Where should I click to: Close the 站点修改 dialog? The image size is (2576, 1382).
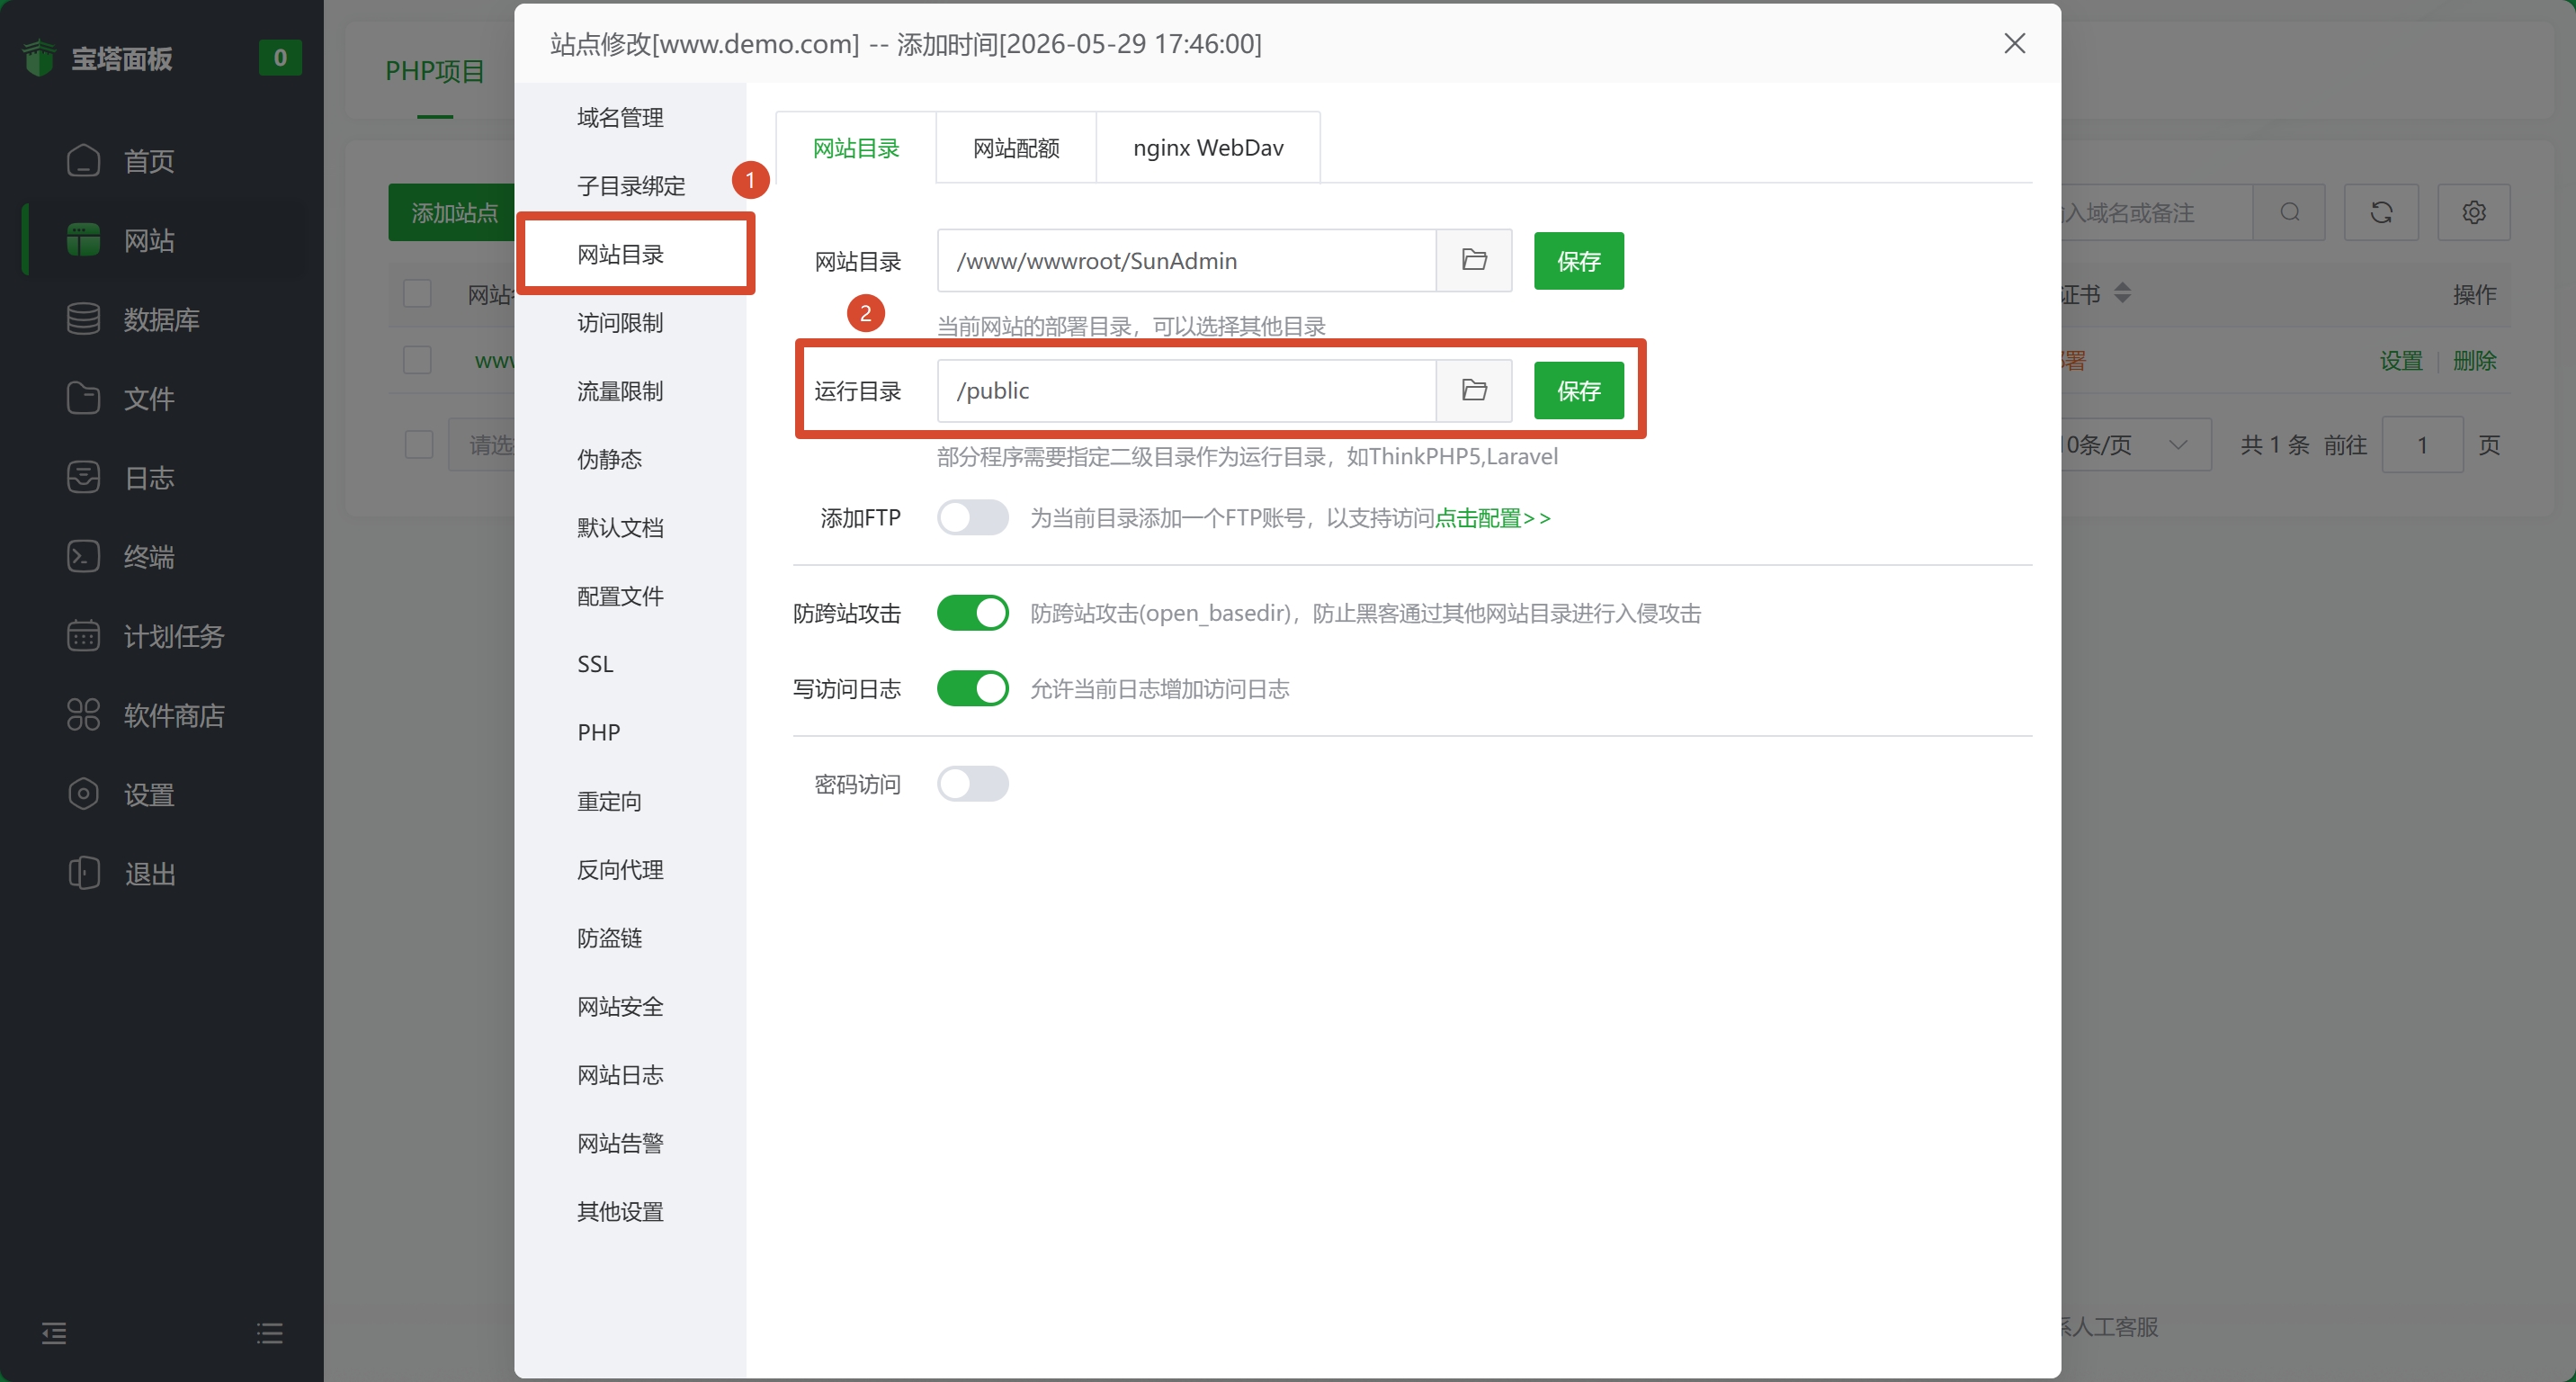[x=2014, y=43]
